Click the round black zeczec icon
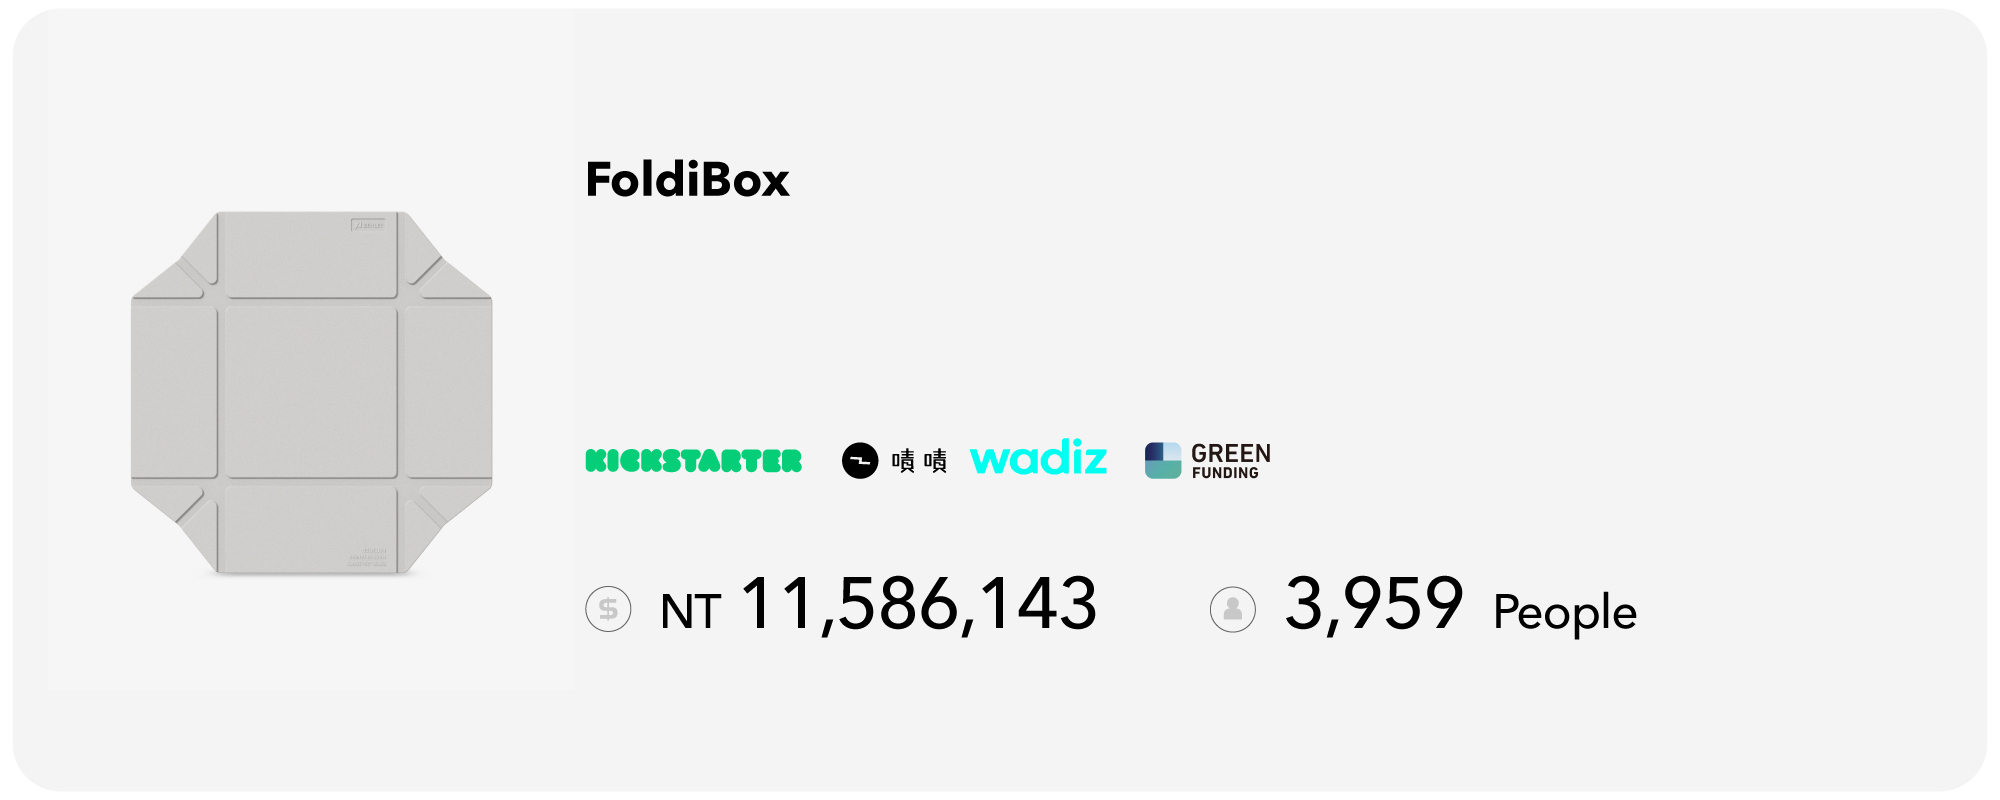Image resolution: width=2000 pixels, height=800 pixels. click(x=859, y=461)
